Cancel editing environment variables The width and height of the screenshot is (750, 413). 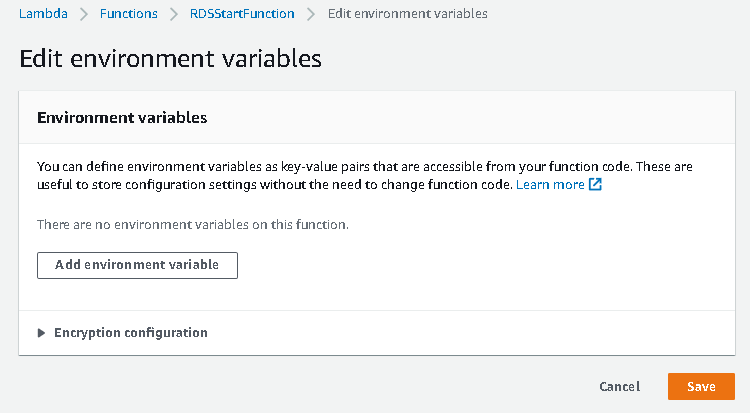(x=619, y=387)
